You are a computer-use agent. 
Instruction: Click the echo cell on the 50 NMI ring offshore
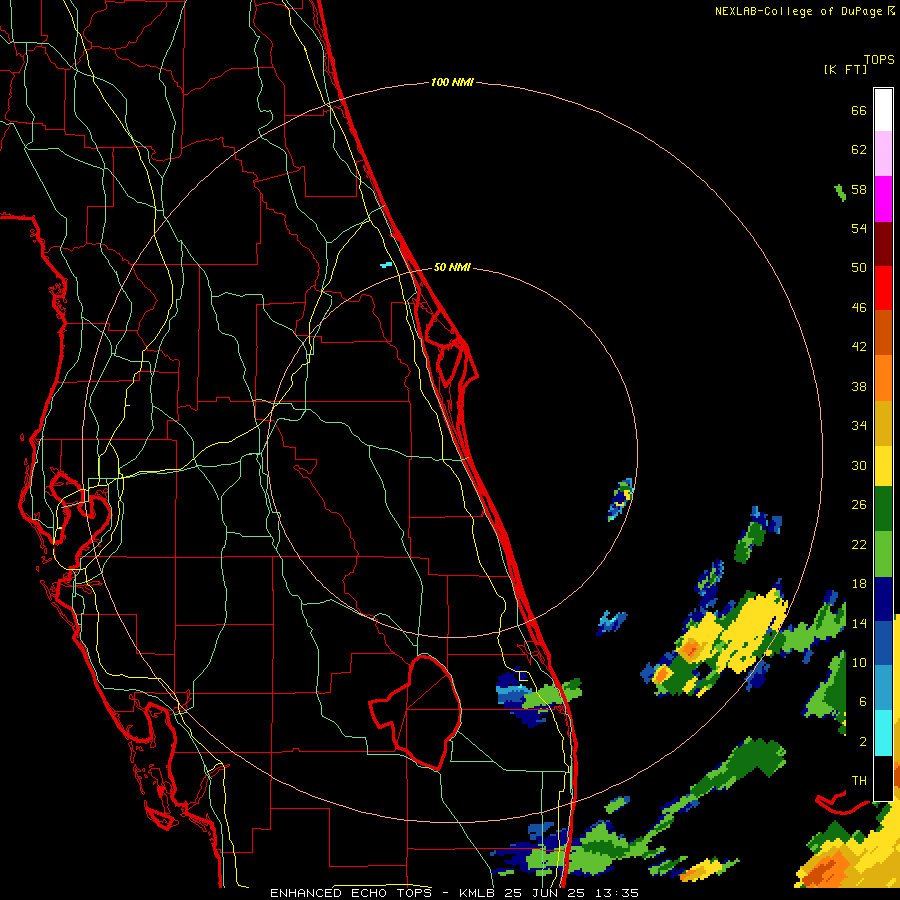620,499
